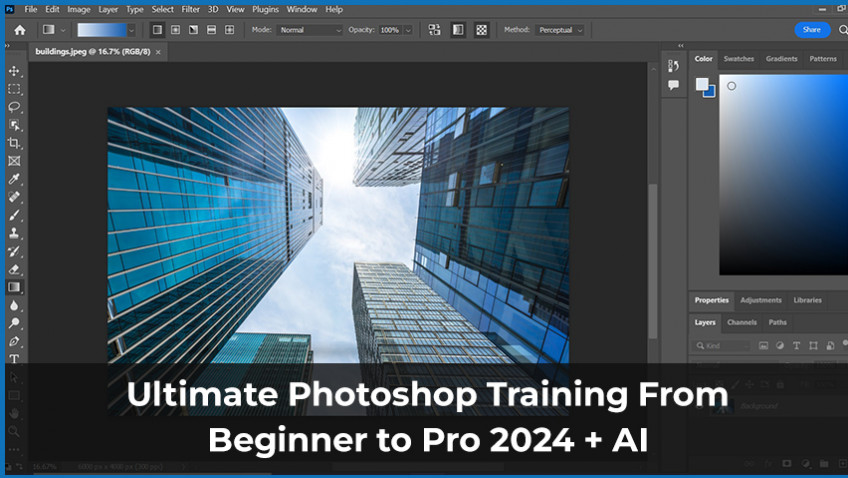Select the Brush tool
The width and height of the screenshot is (848, 478).
click(14, 215)
